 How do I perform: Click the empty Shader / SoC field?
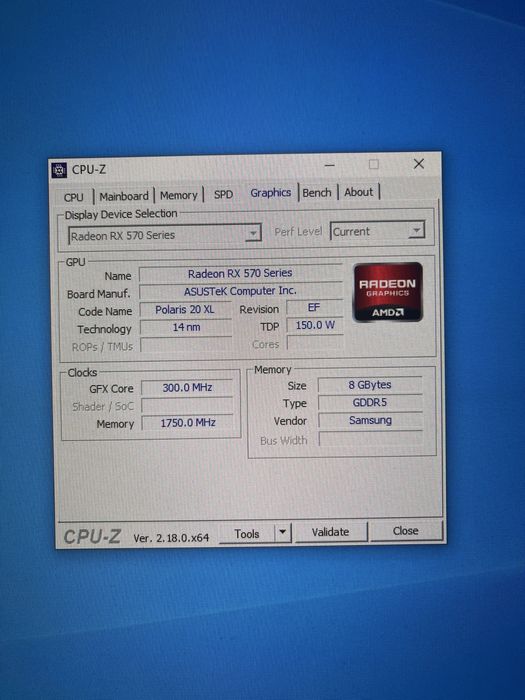tap(187, 405)
